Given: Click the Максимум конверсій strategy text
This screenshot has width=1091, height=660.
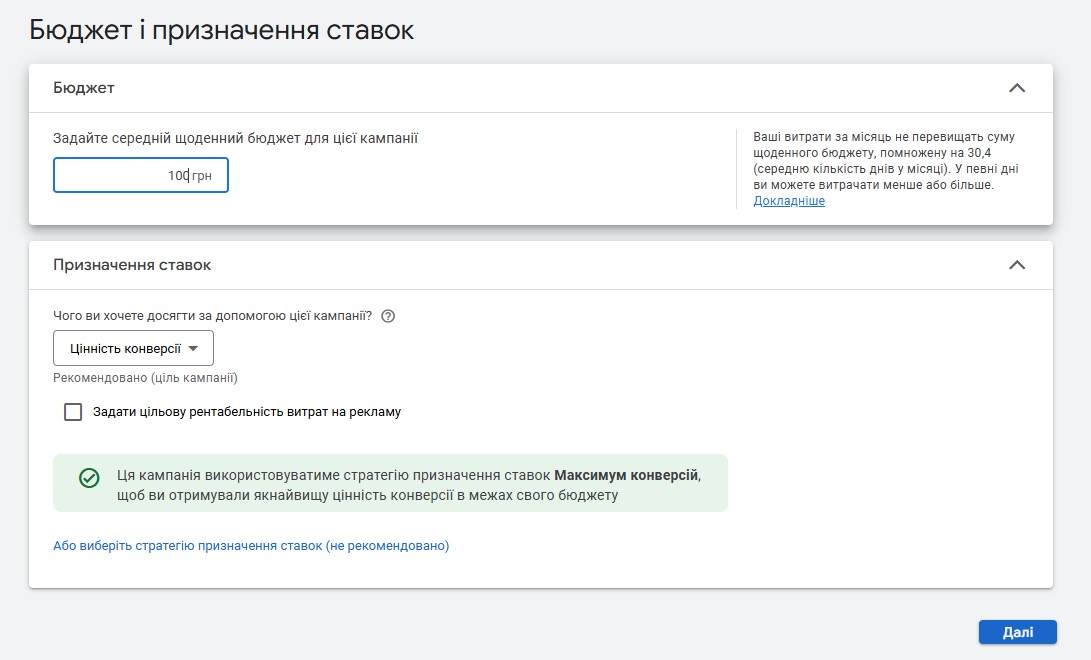Looking at the screenshot, I should (x=626, y=475).
